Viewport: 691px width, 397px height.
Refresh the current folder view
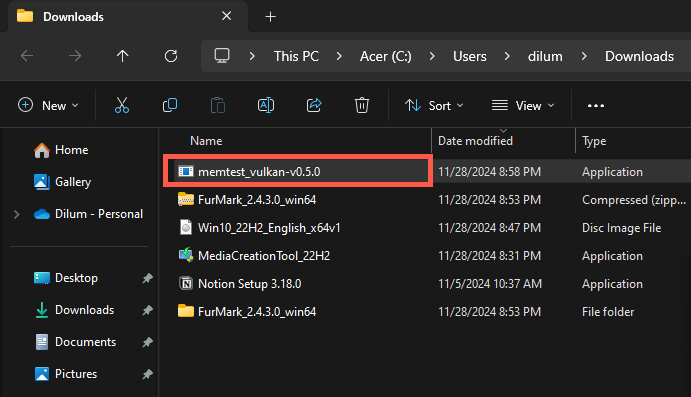[171, 56]
